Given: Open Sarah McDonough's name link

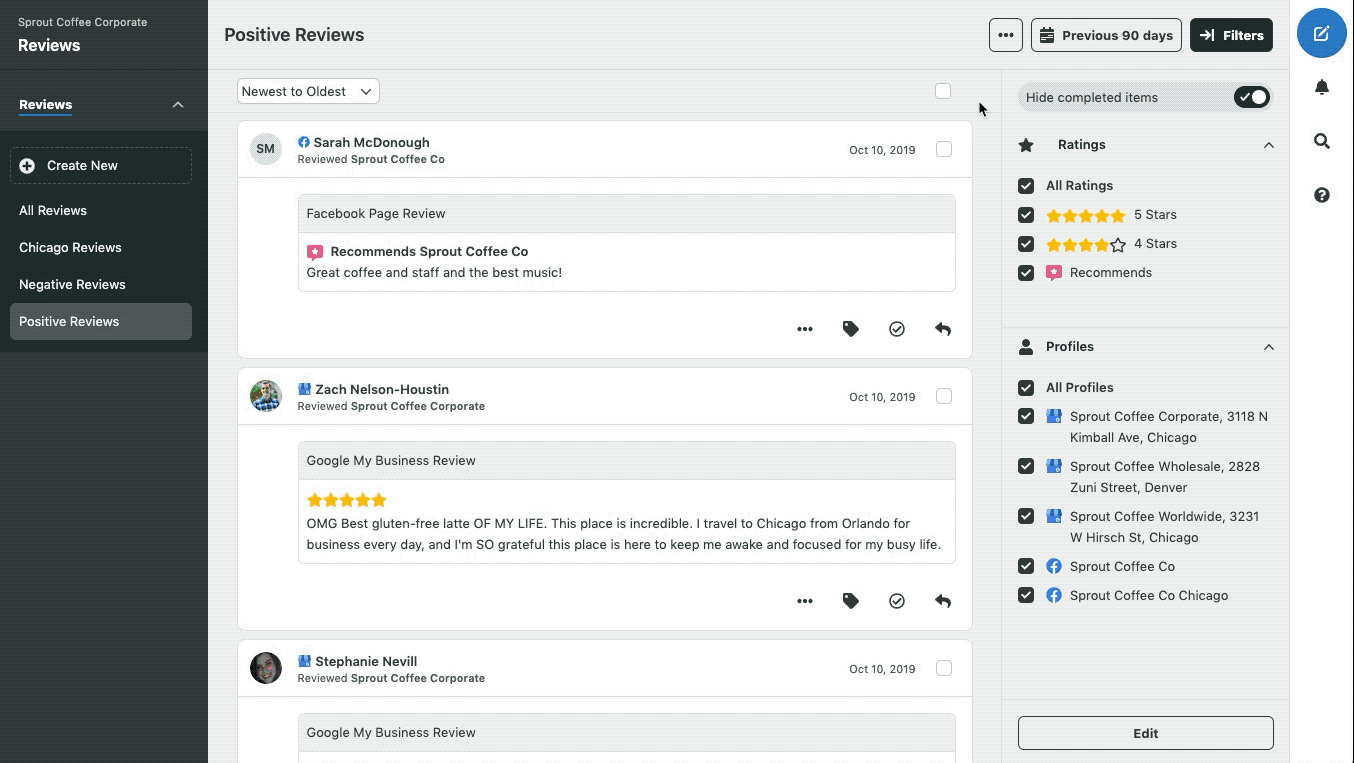Looking at the screenshot, I should (x=371, y=142).
